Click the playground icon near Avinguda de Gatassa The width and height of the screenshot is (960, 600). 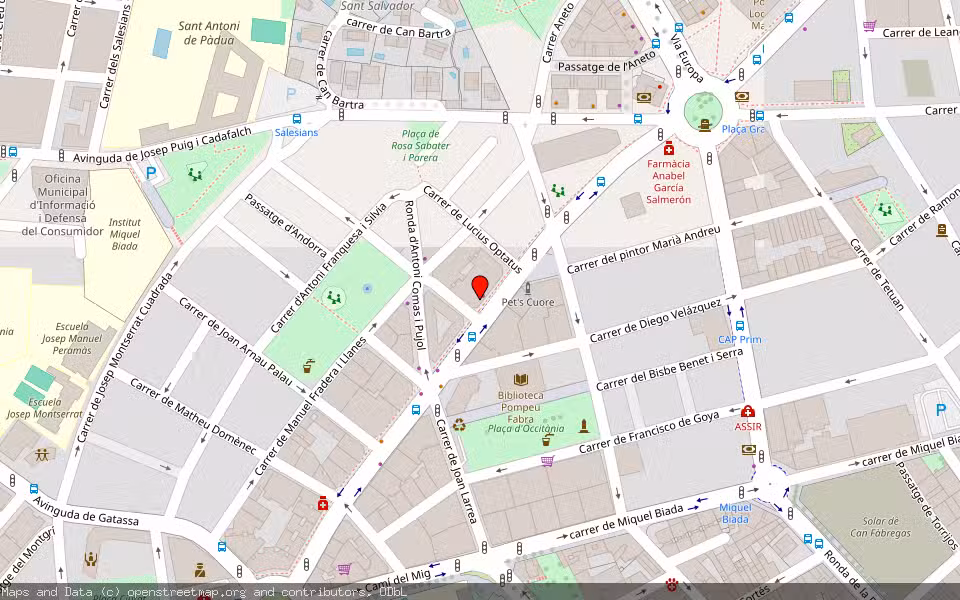click(42, 454)
